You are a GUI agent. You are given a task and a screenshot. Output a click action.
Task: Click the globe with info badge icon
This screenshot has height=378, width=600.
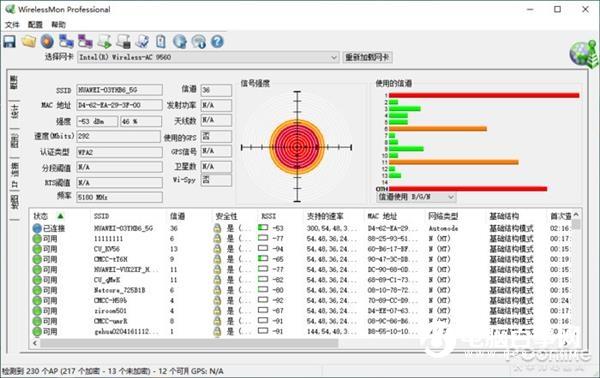pos(199,41)
